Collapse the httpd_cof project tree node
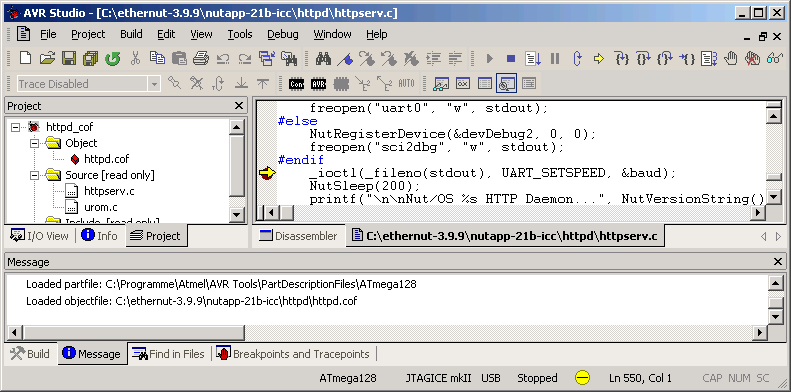Viewport: 791px width, 392px height. (15, 127)
